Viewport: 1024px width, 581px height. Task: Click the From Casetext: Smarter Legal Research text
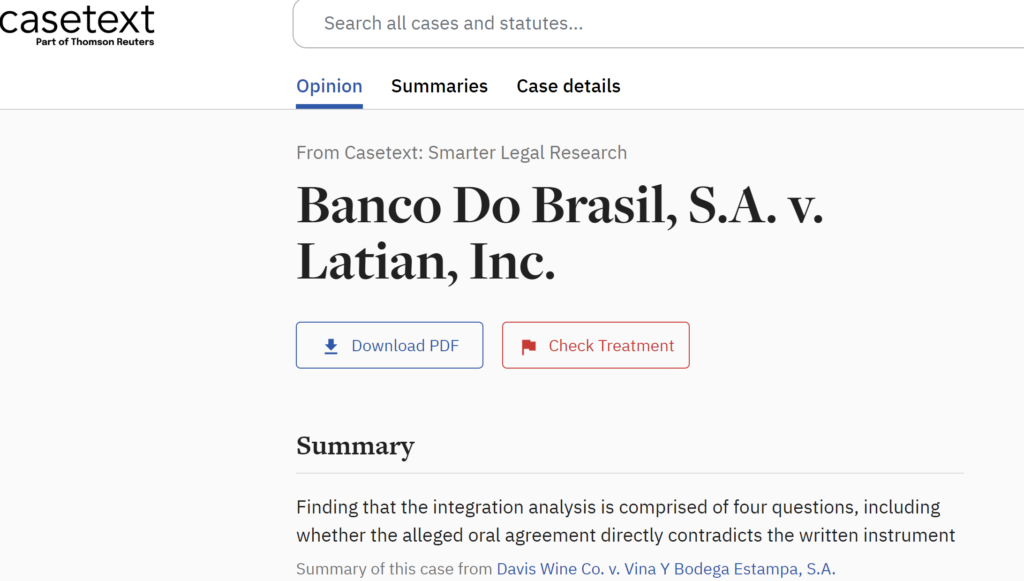(462, 153)
